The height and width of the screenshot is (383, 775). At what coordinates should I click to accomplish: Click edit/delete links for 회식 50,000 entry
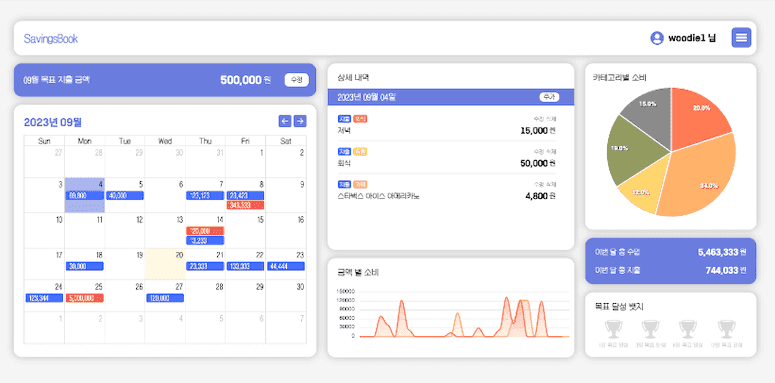point(545,151)
